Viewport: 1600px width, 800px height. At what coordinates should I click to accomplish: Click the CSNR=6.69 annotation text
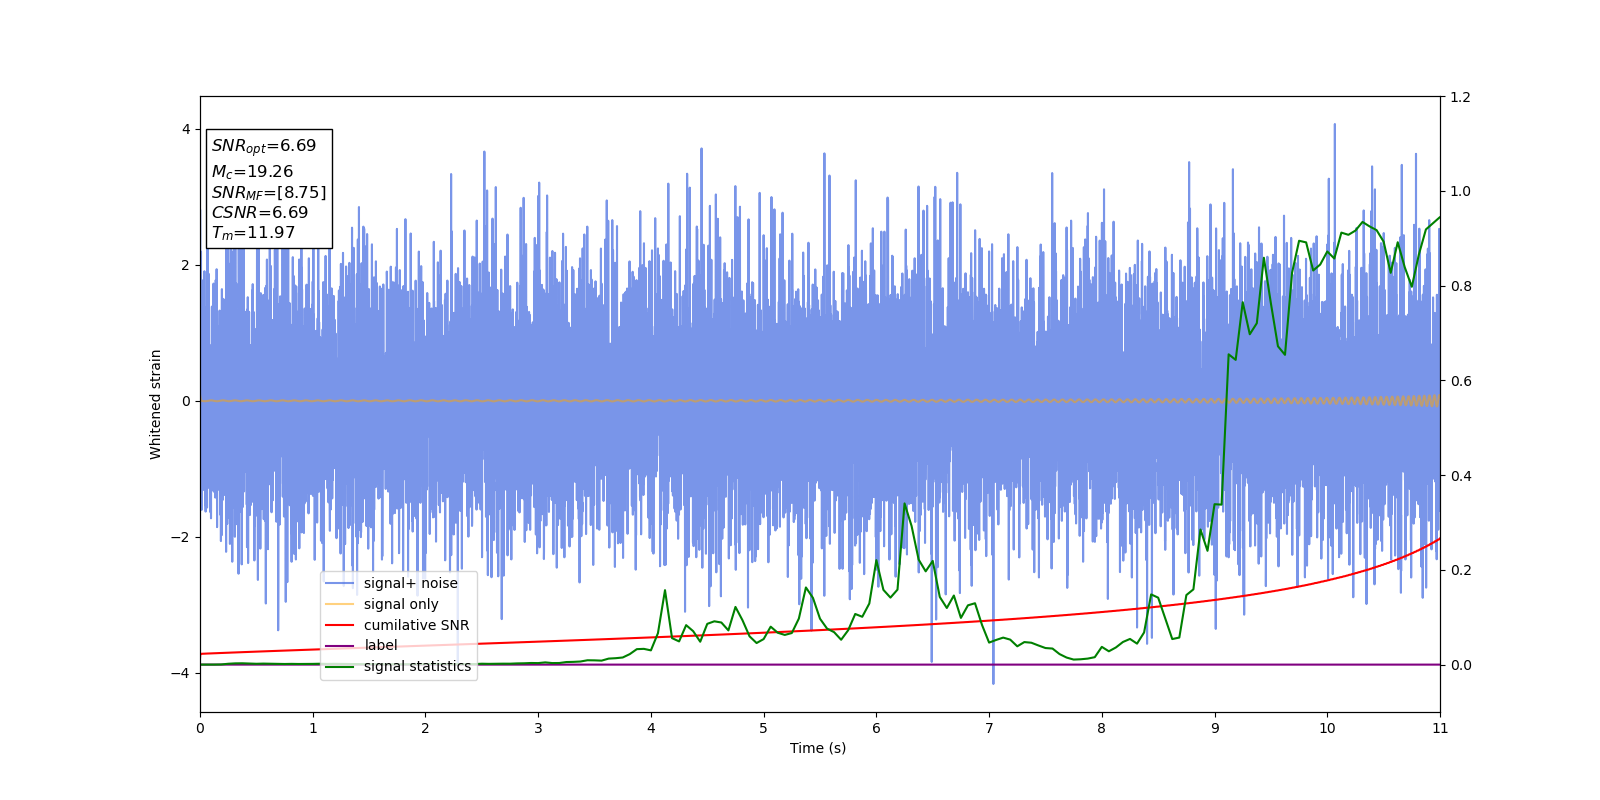point(260,212)
